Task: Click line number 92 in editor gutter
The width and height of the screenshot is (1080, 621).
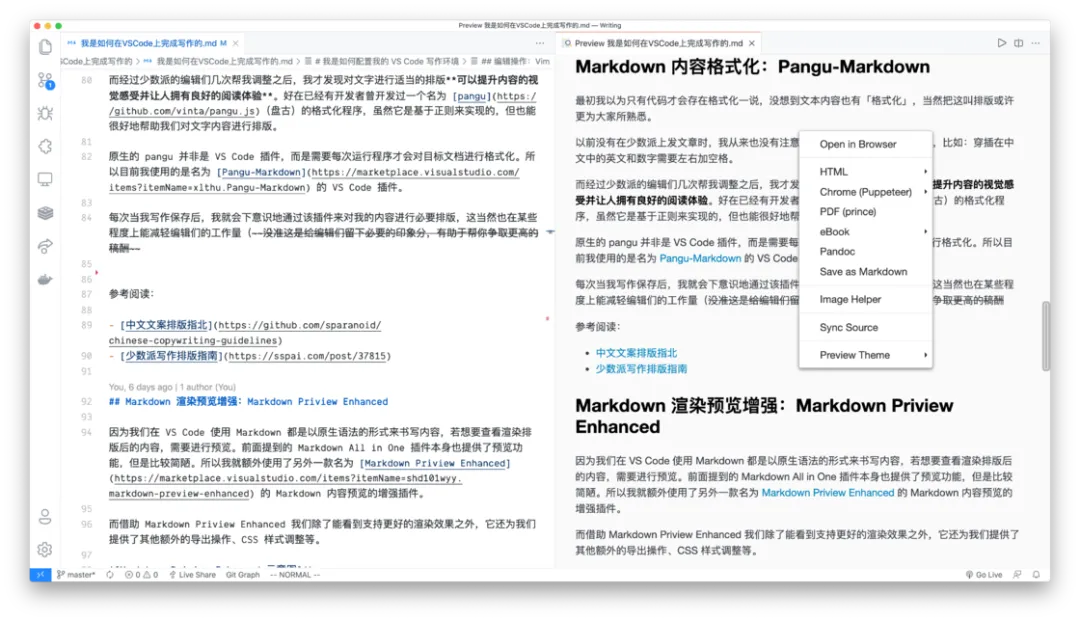Action: 86,401
